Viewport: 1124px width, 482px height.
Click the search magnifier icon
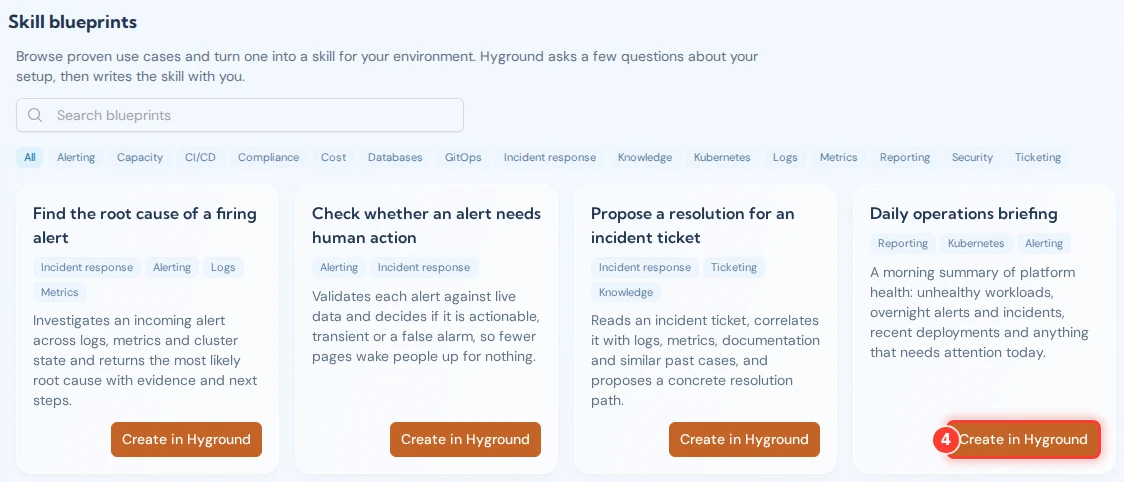pyautogui.click(x=34, y=115)
